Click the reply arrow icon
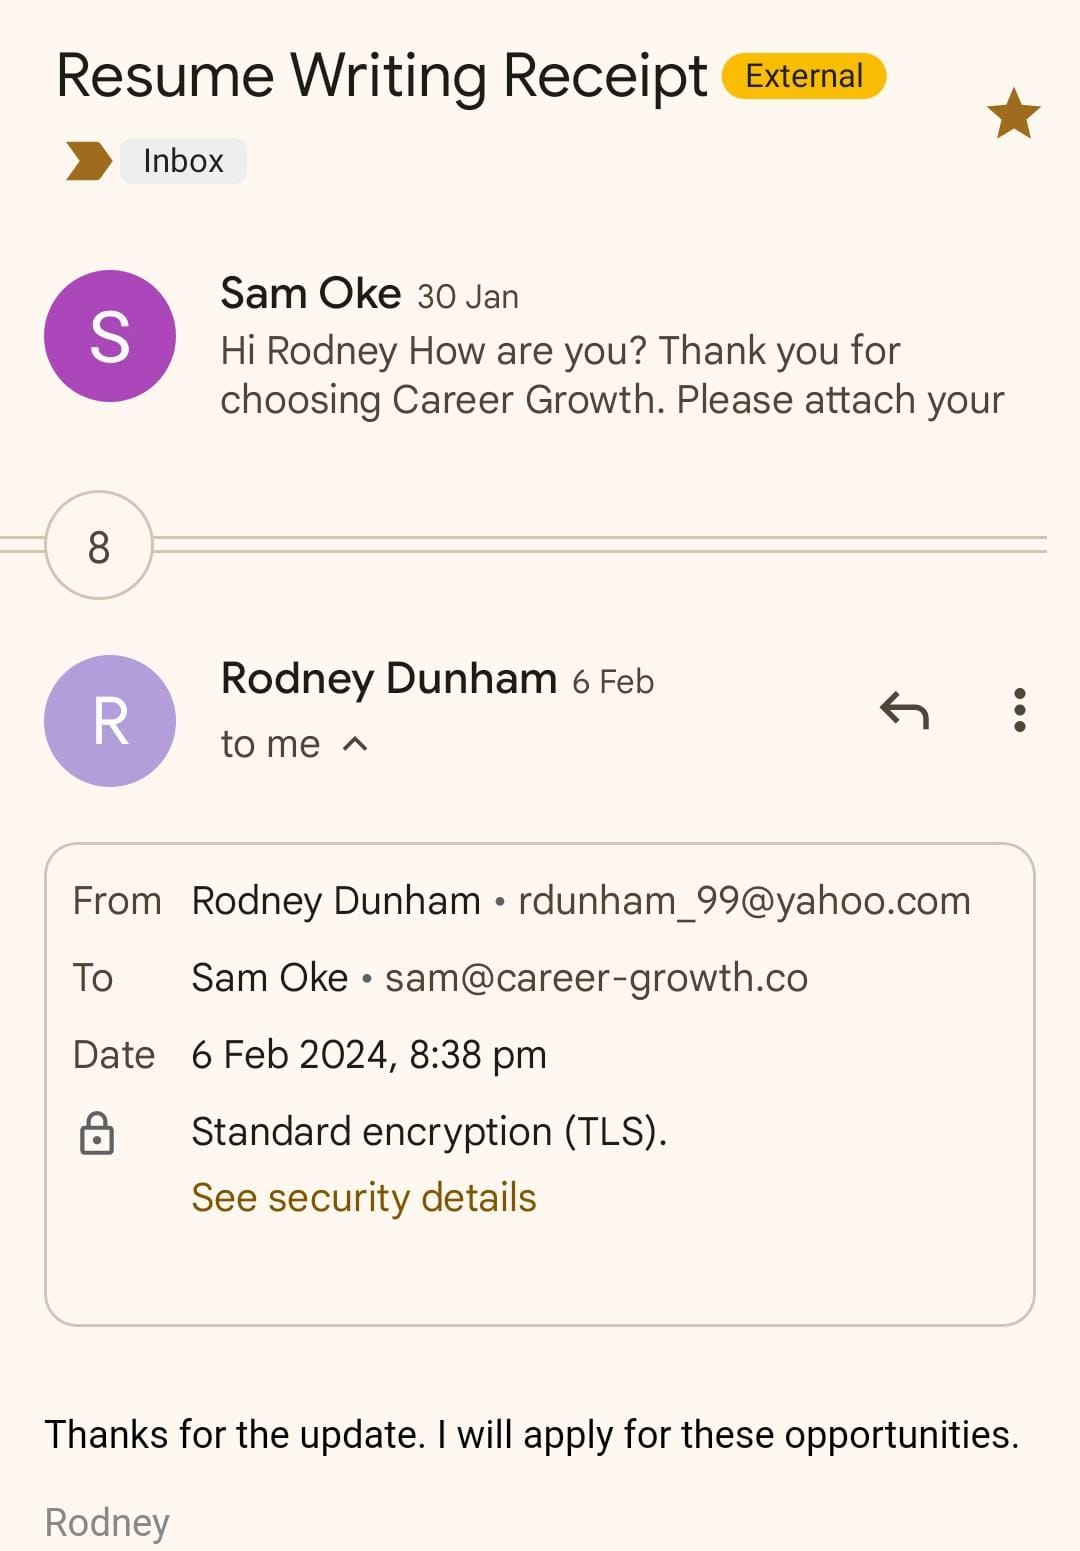Image resolution: width=1080 pixels, height=1551 pixels. click(x=904, y=711)
